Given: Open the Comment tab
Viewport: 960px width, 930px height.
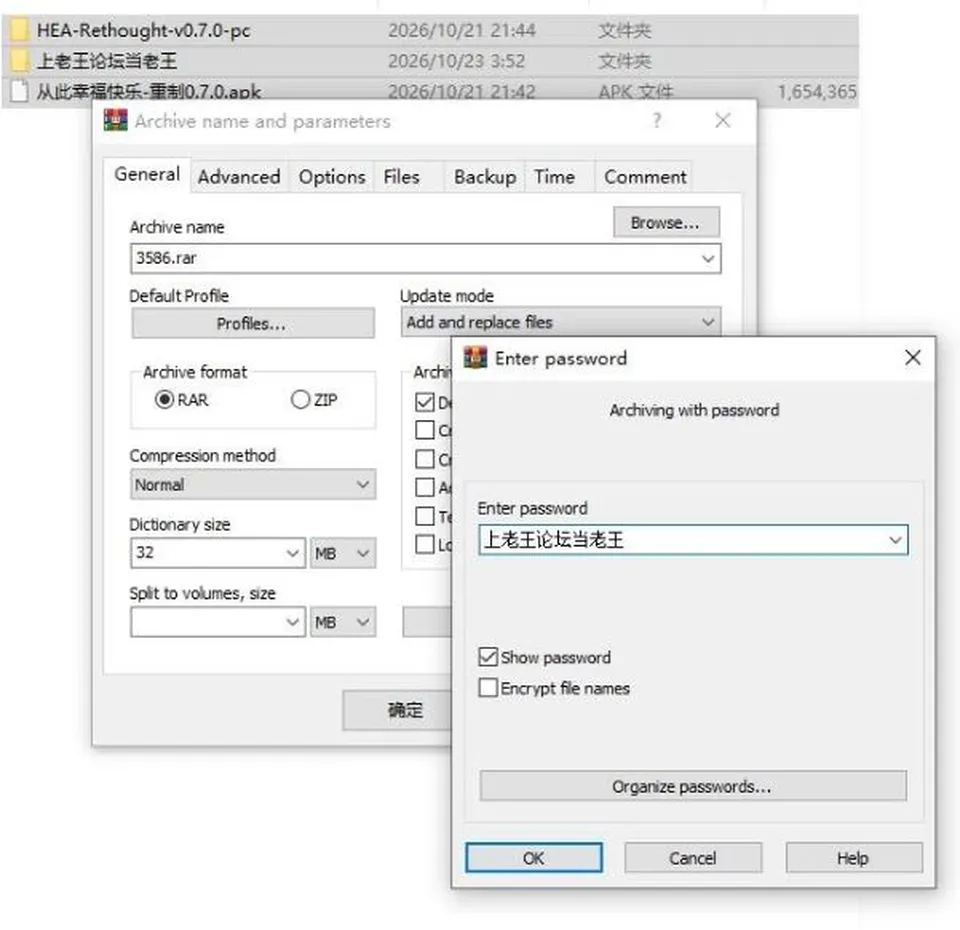Looking at the screenshot, I should coord(645,177).
